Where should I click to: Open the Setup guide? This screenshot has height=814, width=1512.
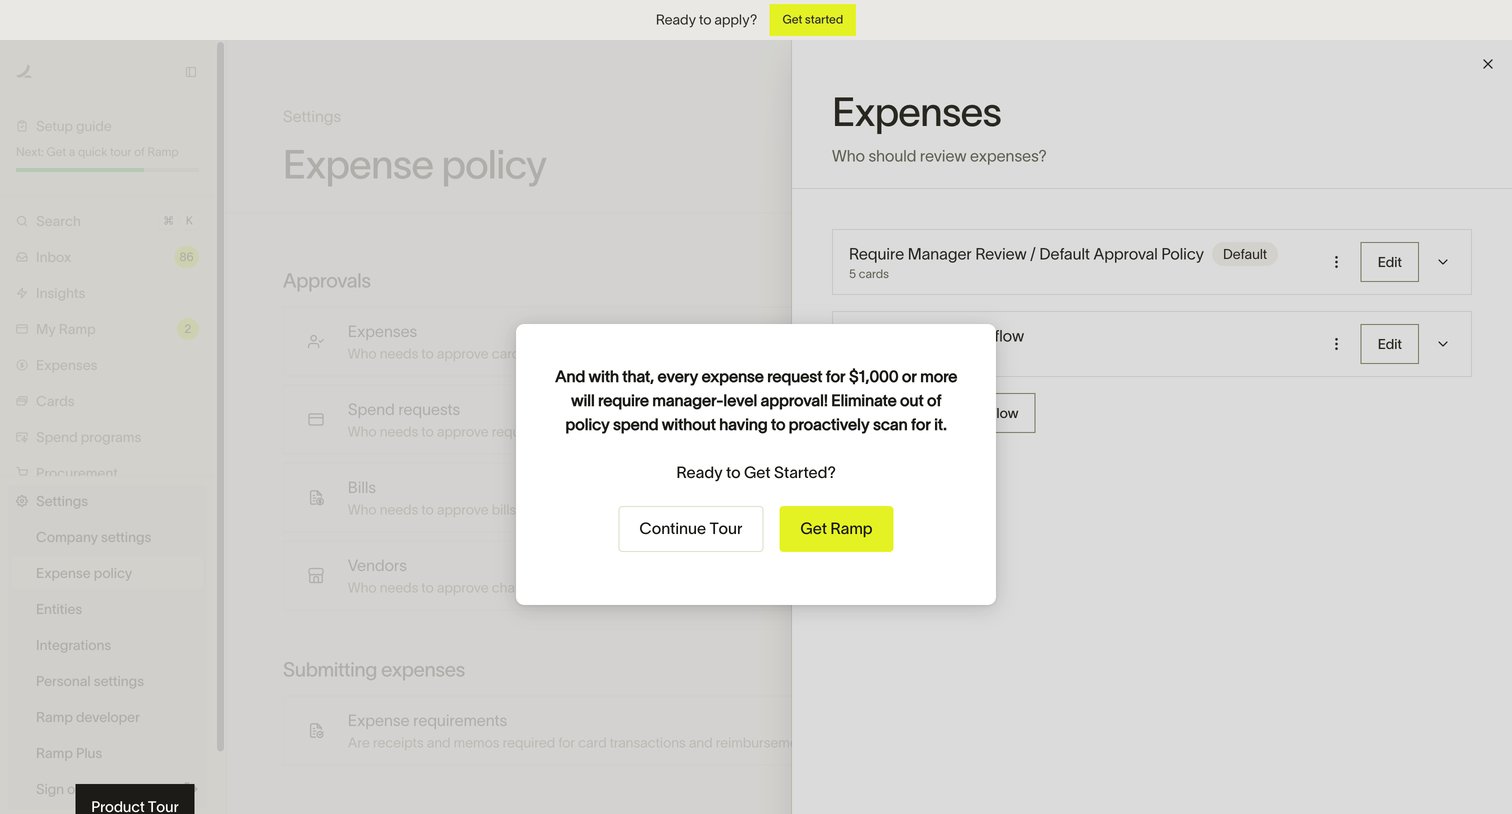click(x=74, y=126)
